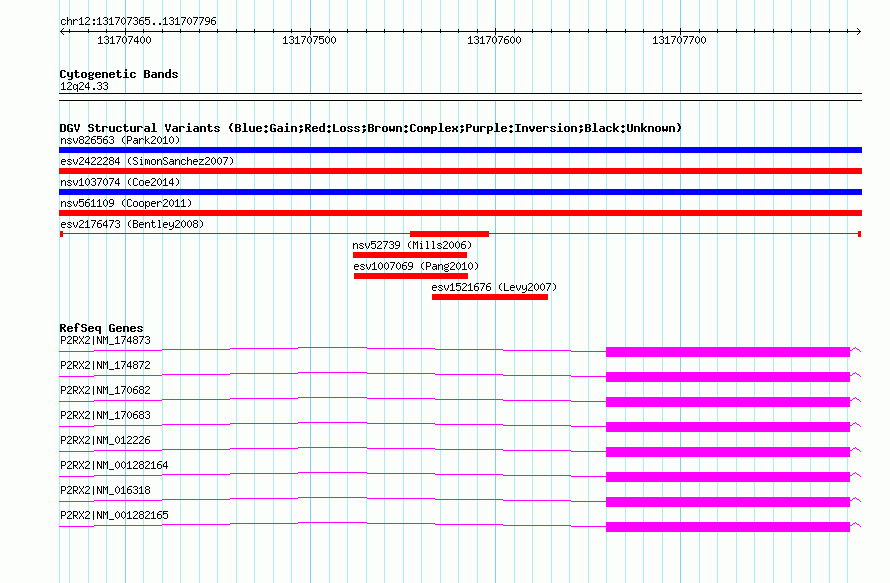The width and height of the screenshot is (890, 583).
Task: Click the chr12:131707365..131707796 coordinate label
Action: pyautogui.click(x=138, y=21)
